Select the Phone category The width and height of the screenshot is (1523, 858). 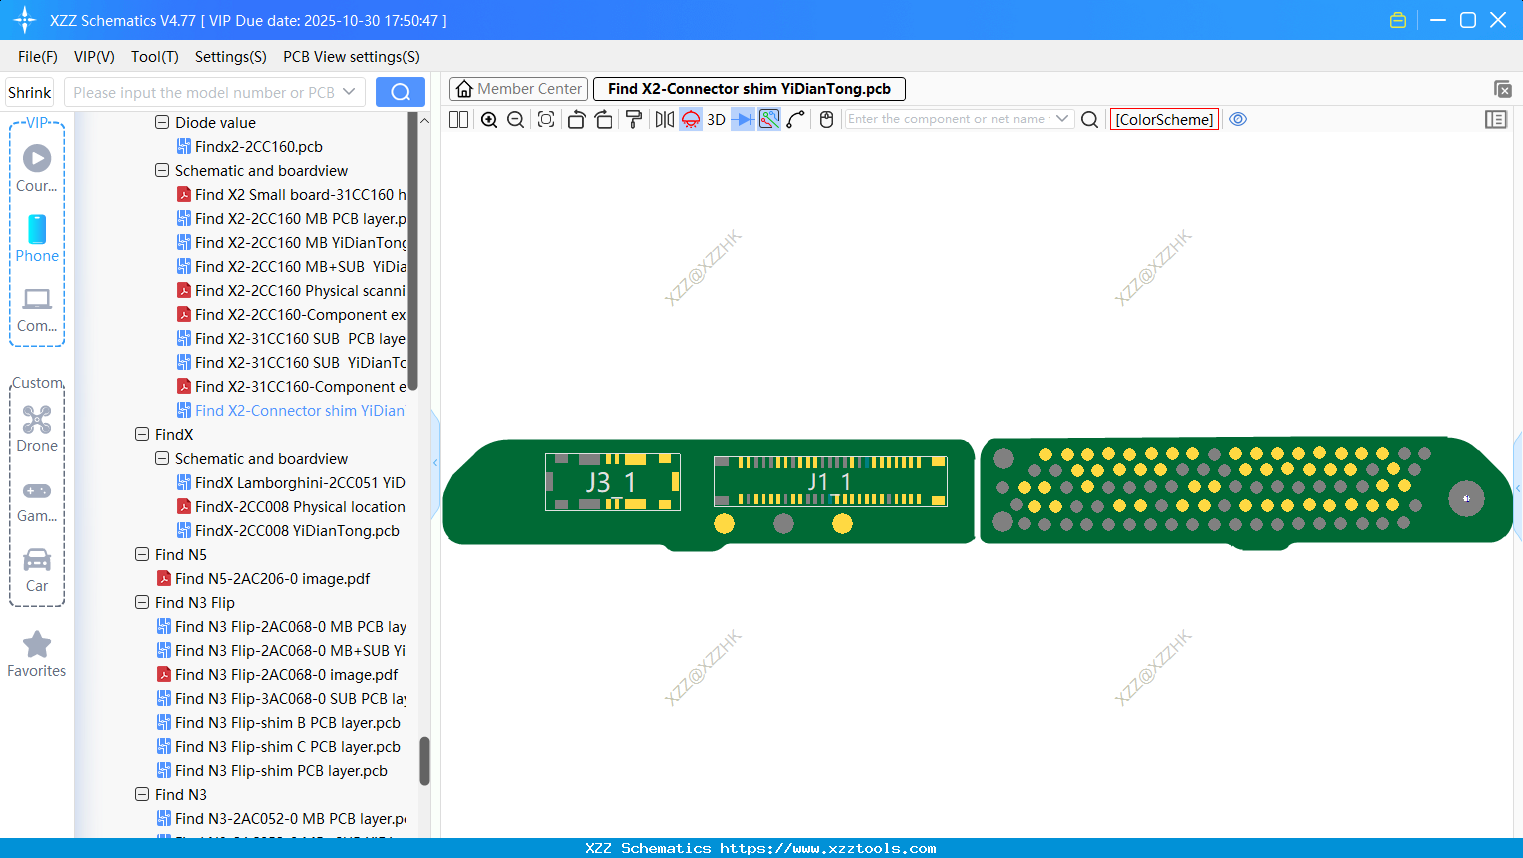click(37, 239)
